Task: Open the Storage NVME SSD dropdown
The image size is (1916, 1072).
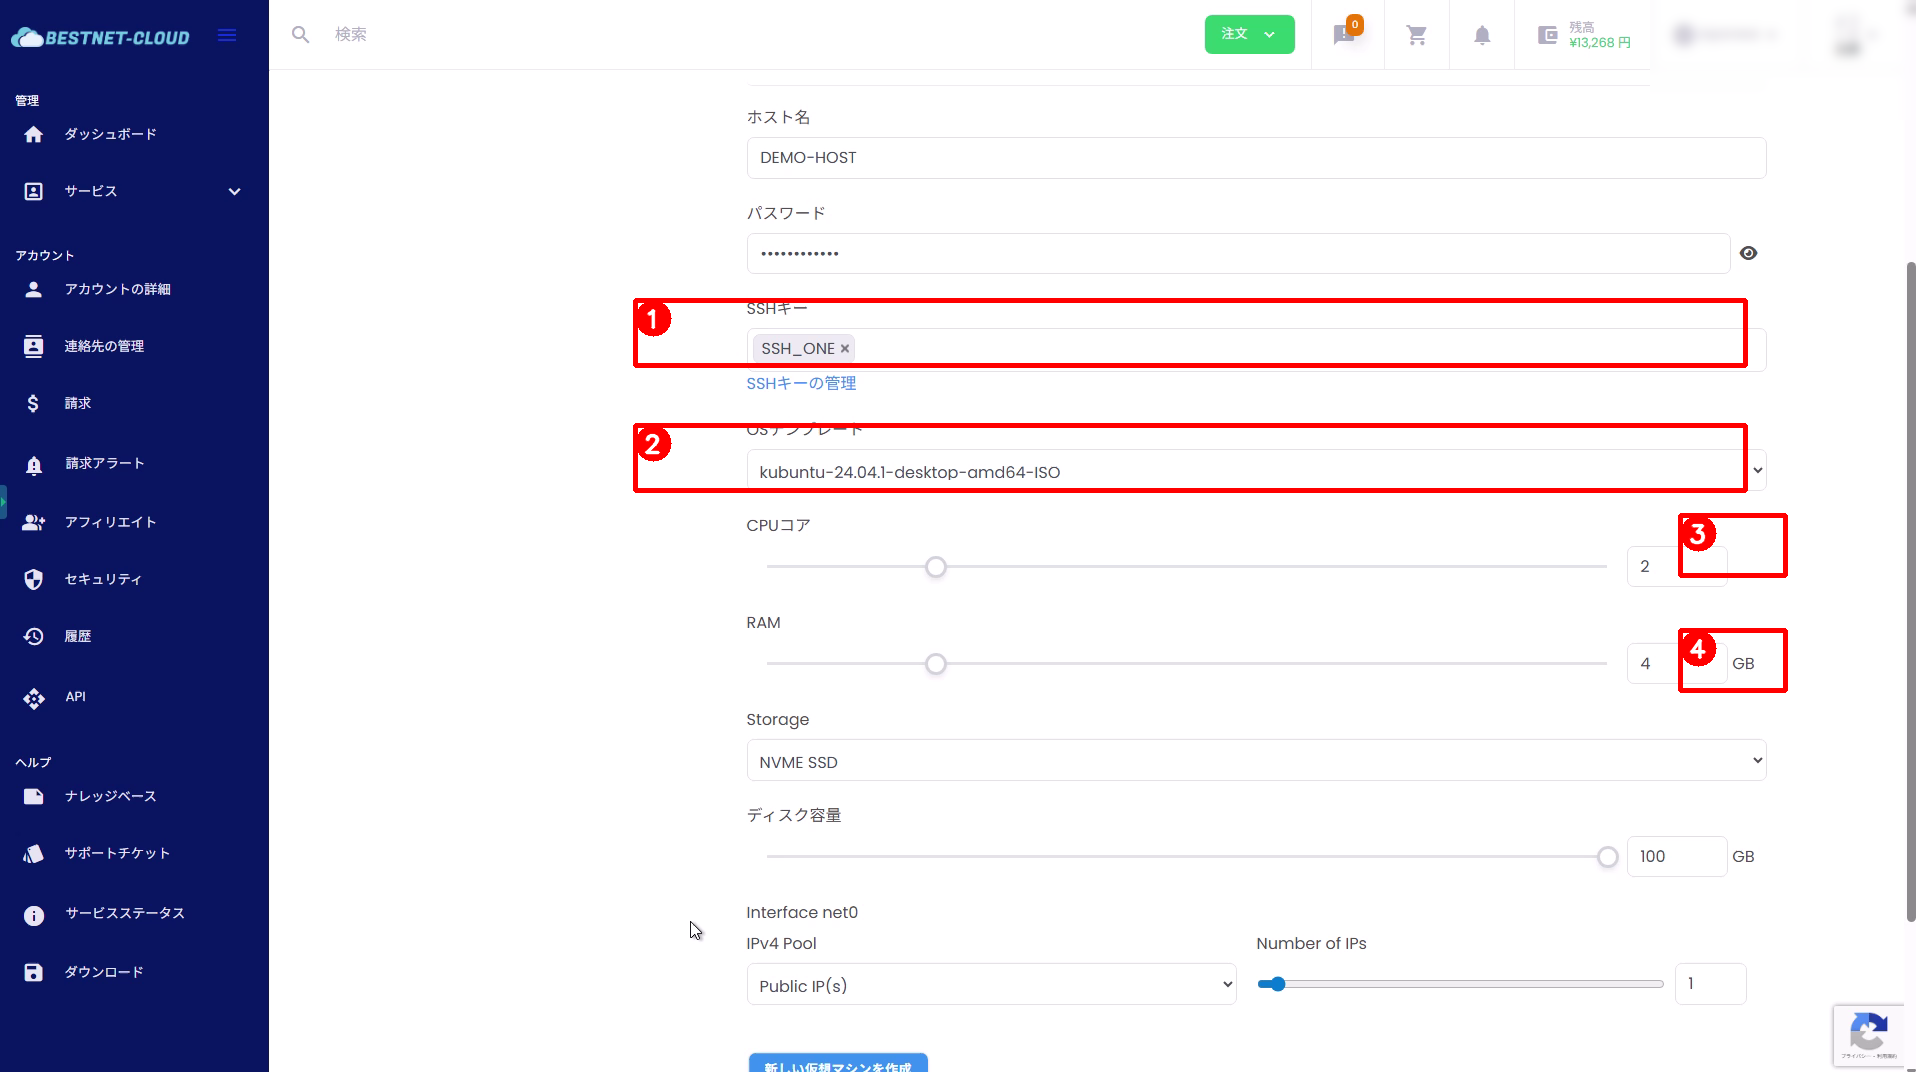Action: (x=1256, y=761)
